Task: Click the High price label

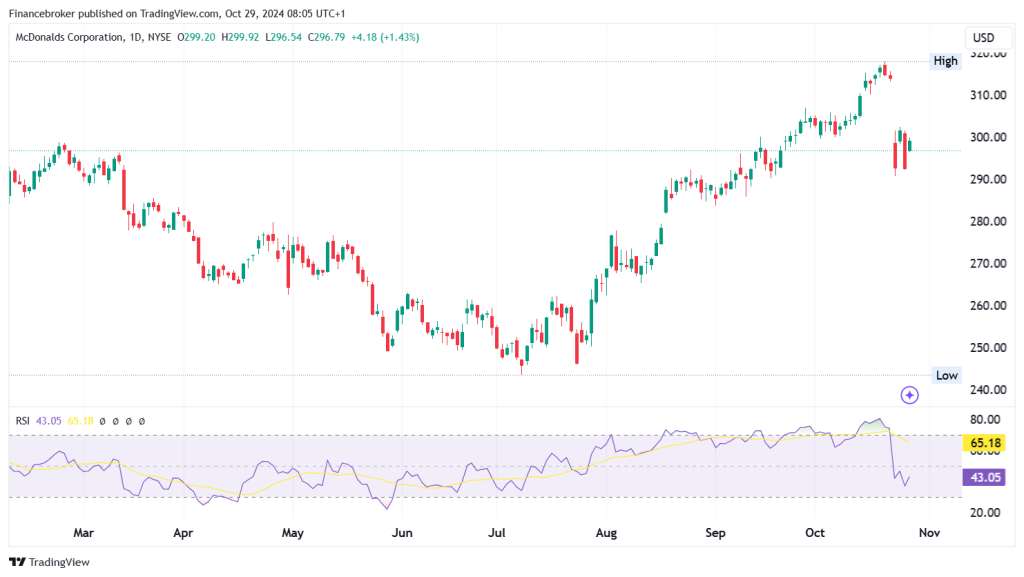Action: tap(945, 61)
